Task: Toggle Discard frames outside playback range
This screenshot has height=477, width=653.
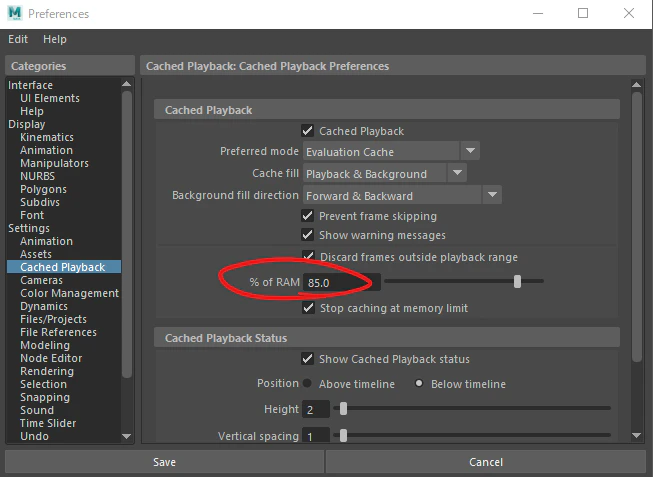Action: [308, 256]
